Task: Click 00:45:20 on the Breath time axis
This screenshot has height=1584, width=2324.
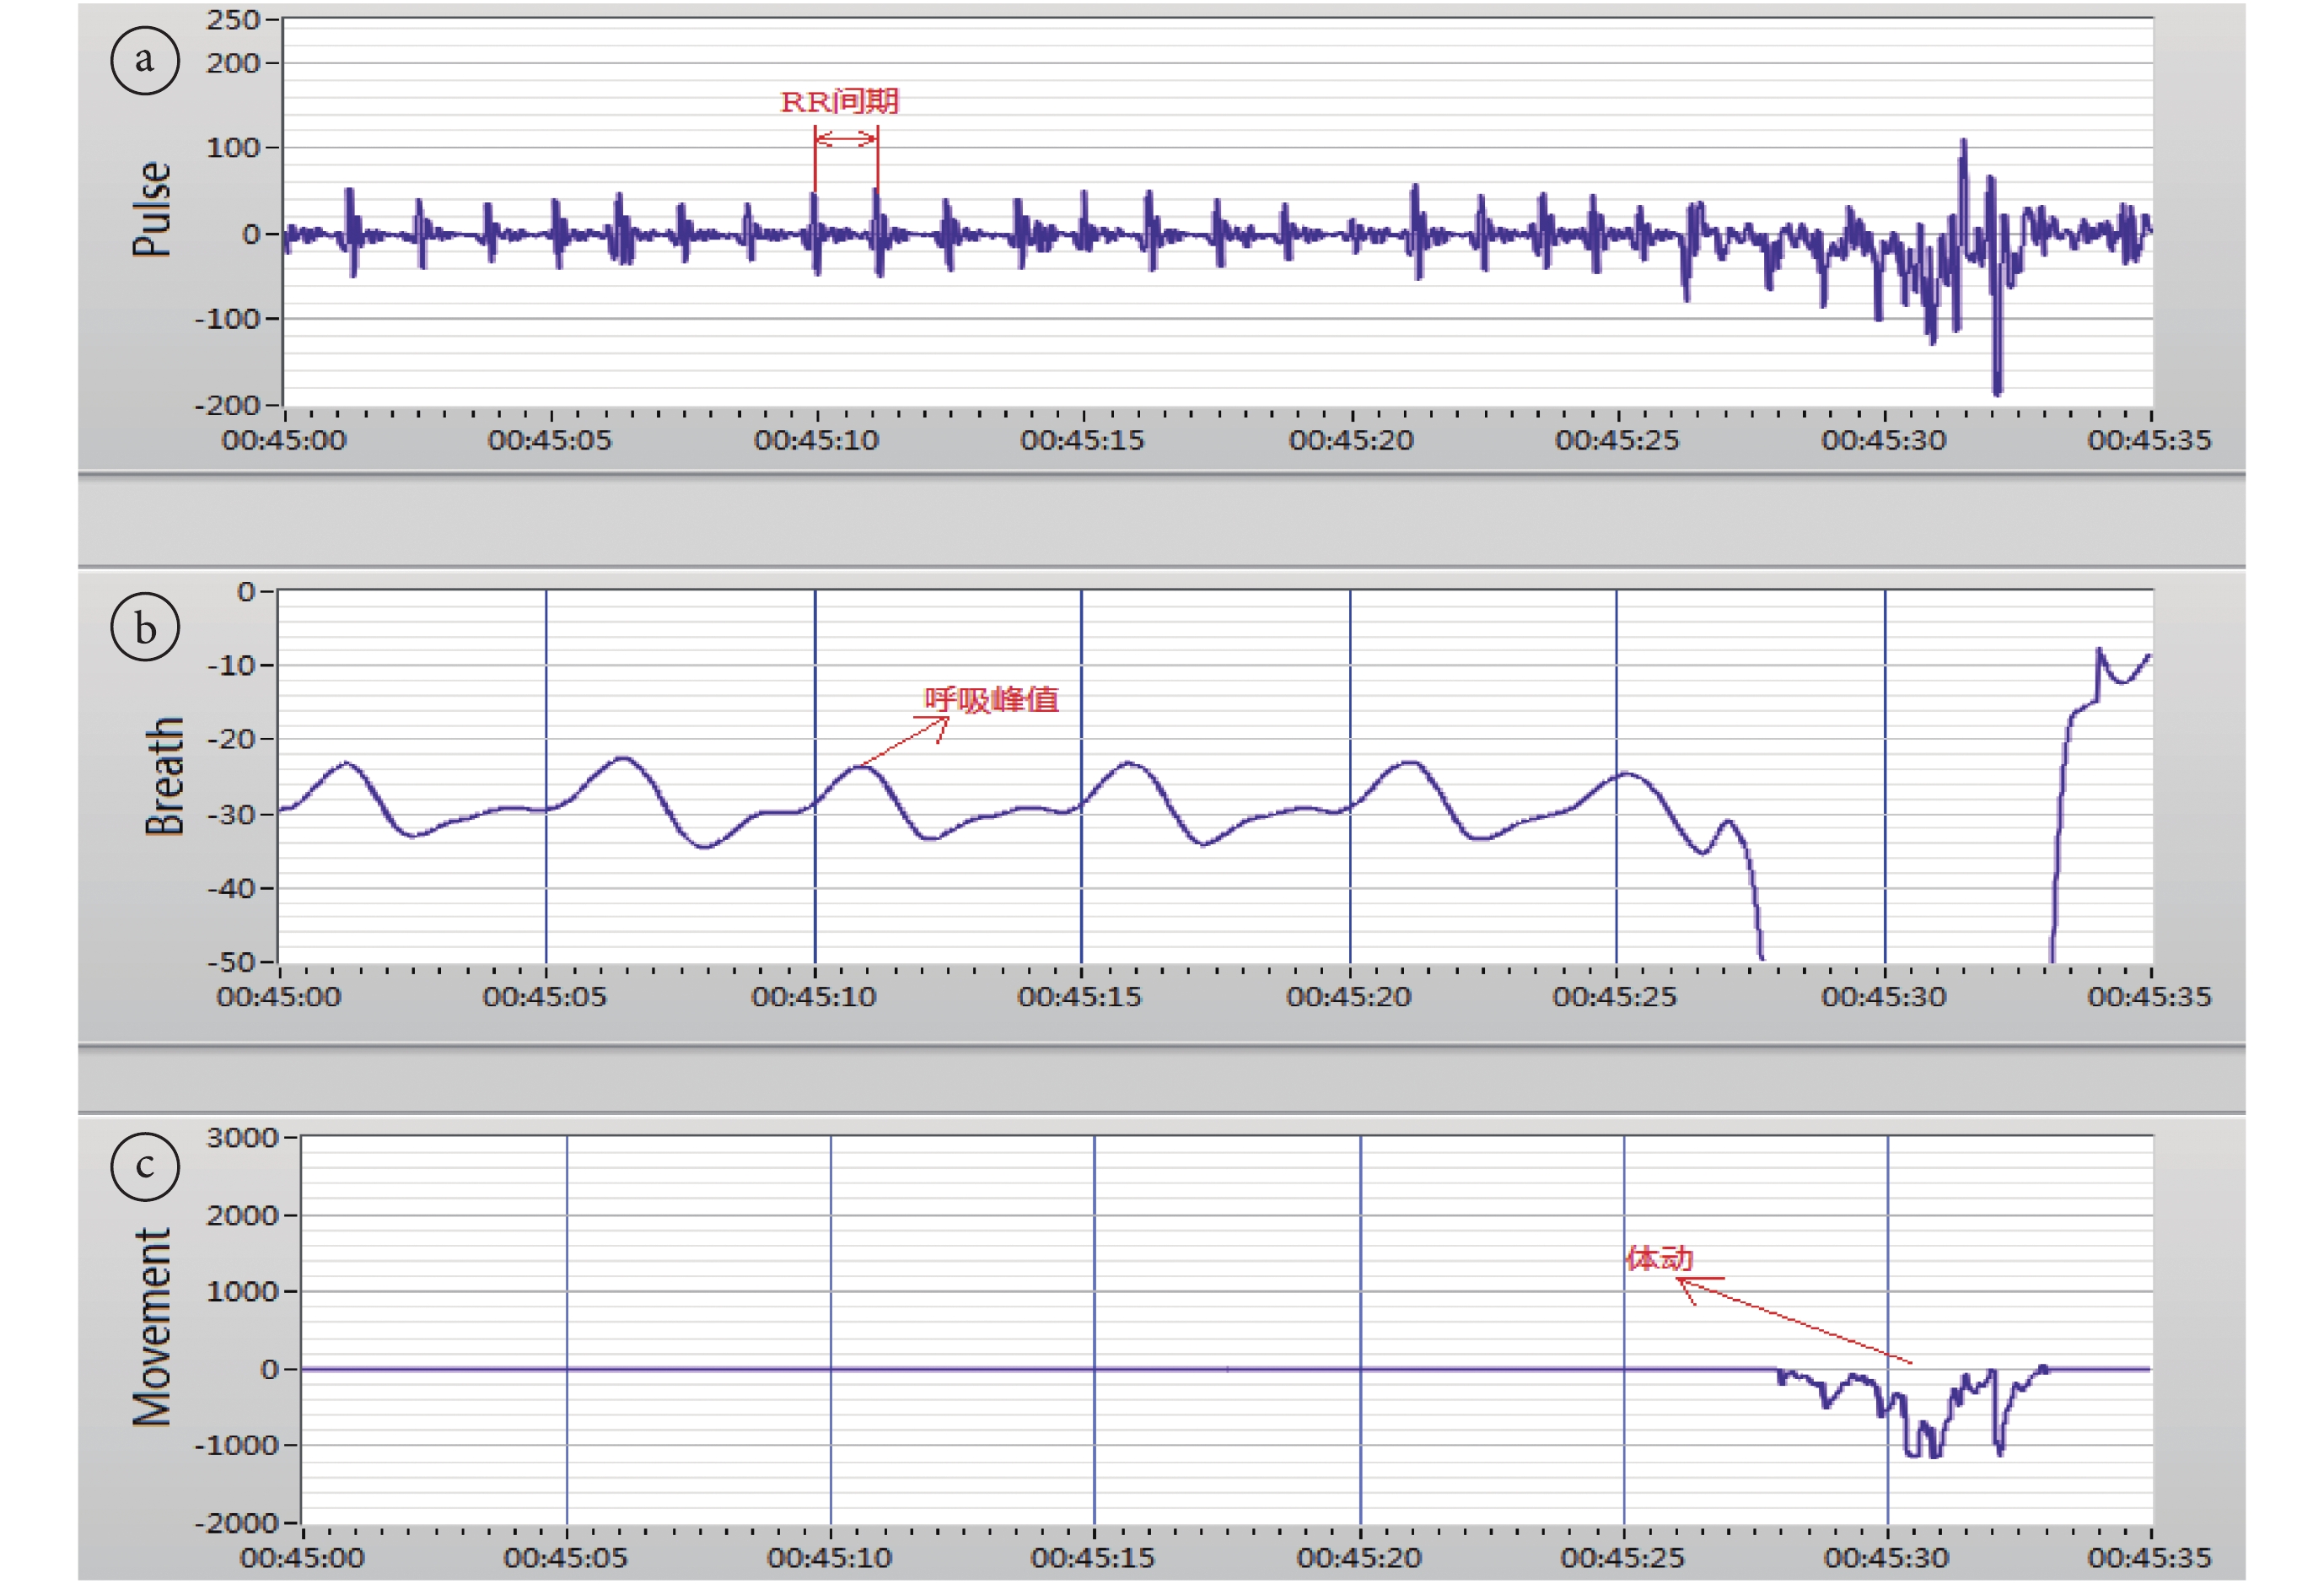Action: pos(1349,996)
